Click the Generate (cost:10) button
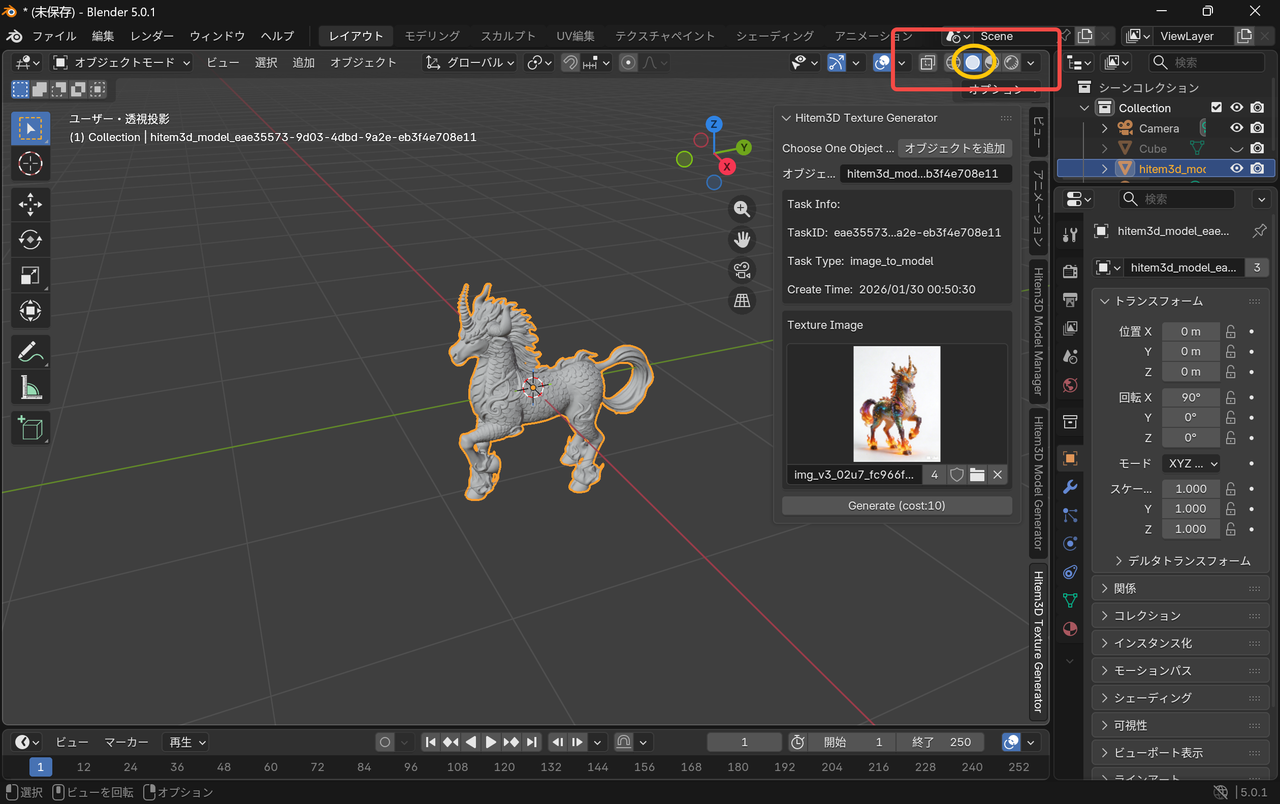 click(x=896, y=506)
